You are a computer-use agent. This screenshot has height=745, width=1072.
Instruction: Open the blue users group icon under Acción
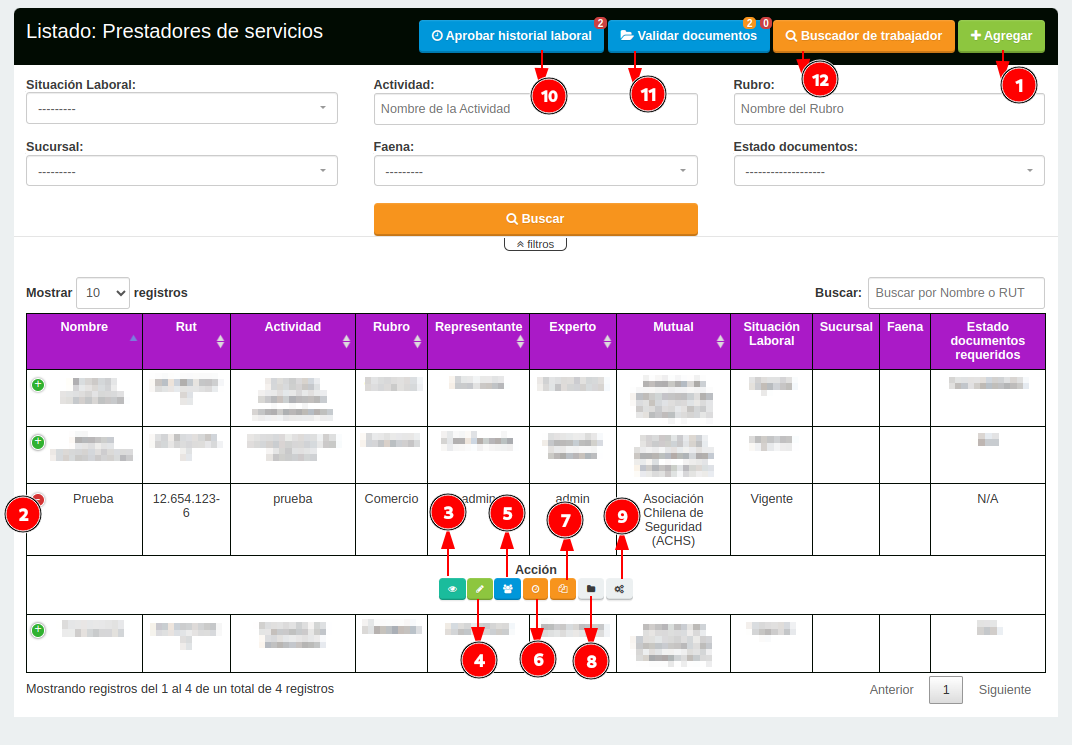[x=507, y=589]
